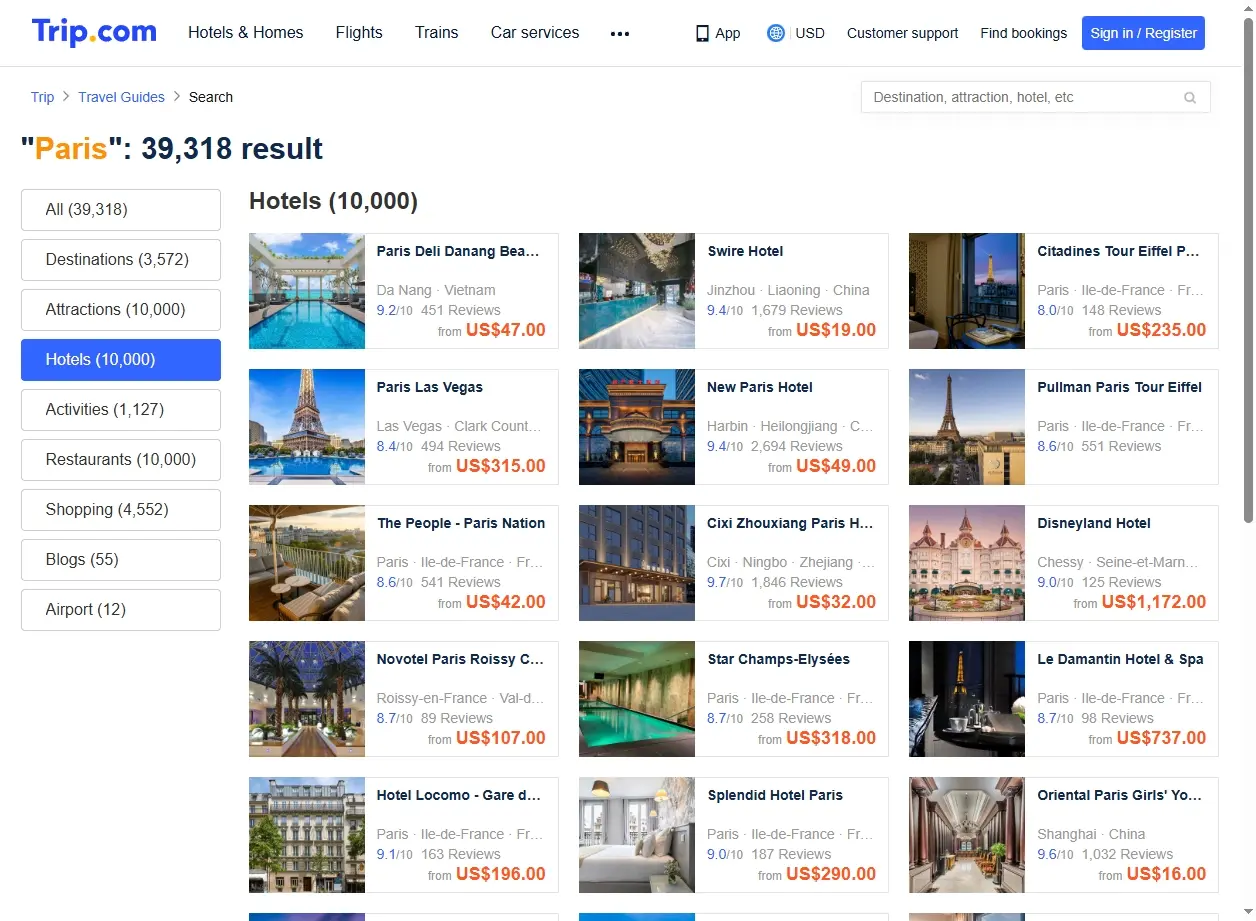
Task: Click the US$737.00 price
Action: click(x=1161, y=738)
